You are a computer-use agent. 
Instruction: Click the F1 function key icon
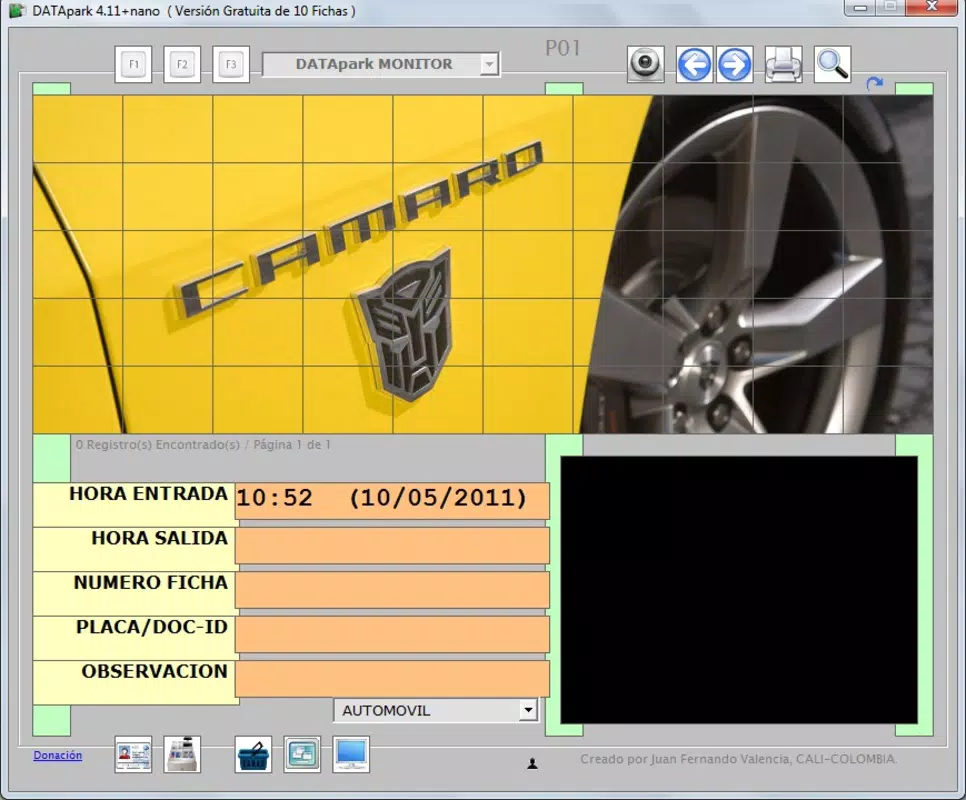tap(133, 64)
